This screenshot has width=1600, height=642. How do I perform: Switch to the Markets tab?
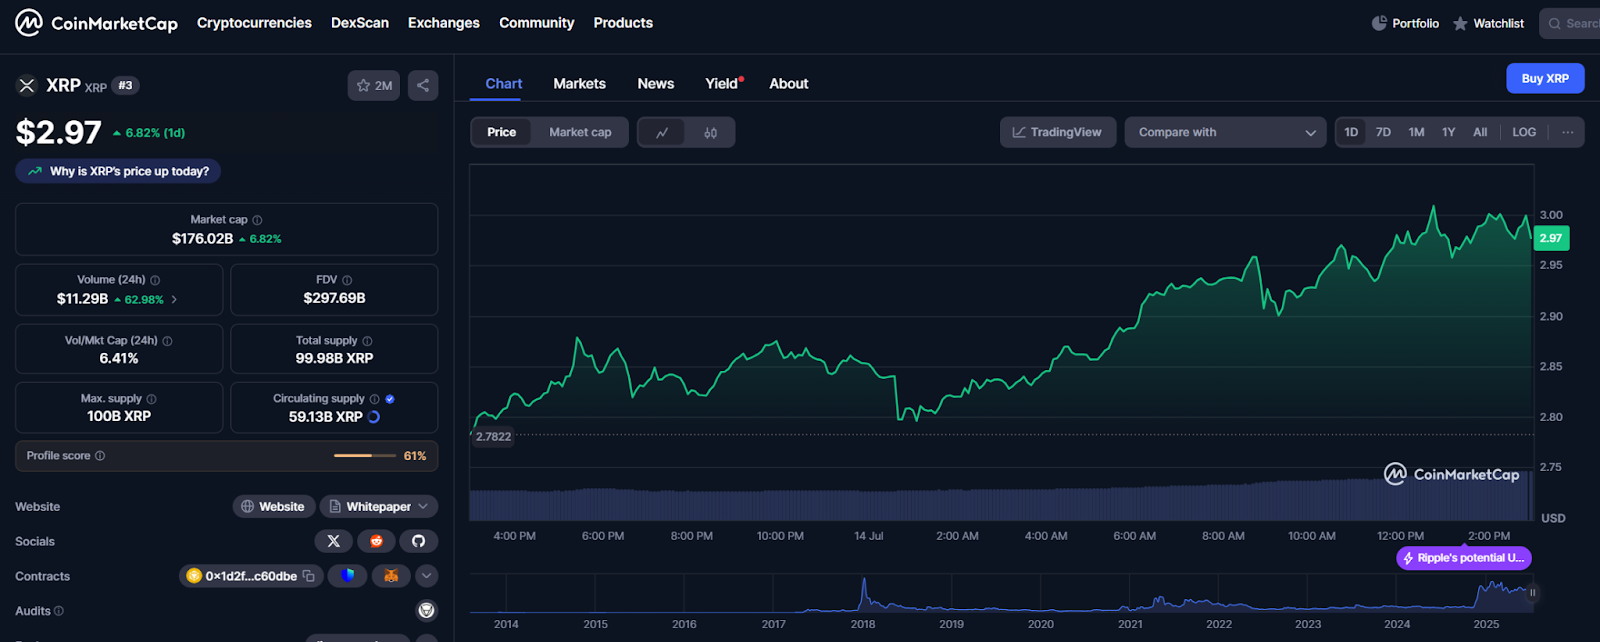580,84
